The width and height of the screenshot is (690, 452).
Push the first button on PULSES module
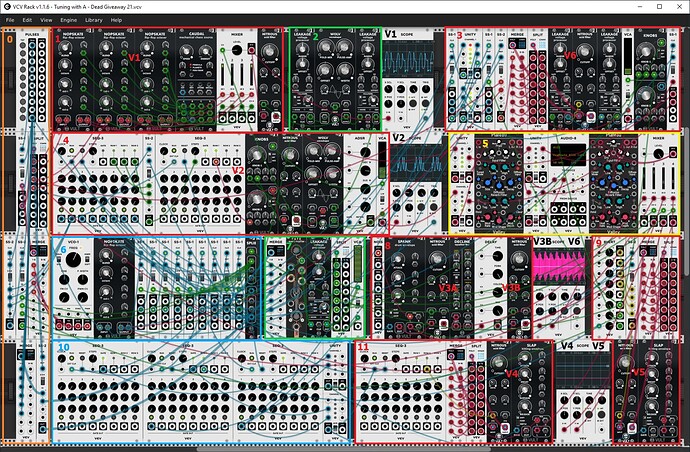point(23,45)
